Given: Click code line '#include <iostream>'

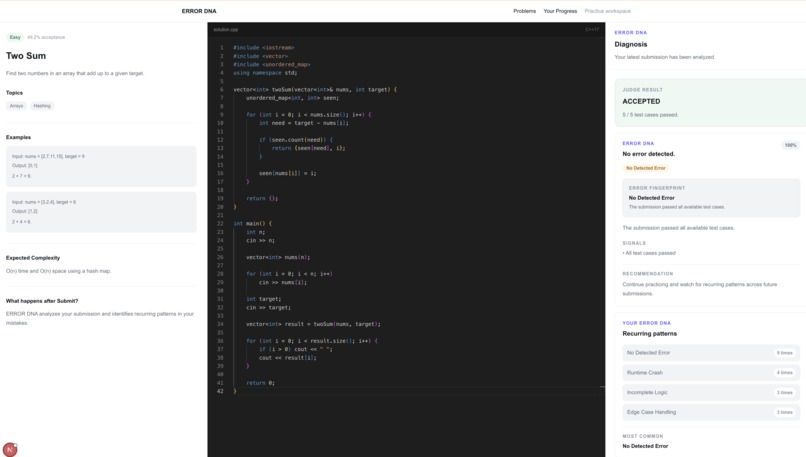Looking at the screenshot, I should pos(264,47).
